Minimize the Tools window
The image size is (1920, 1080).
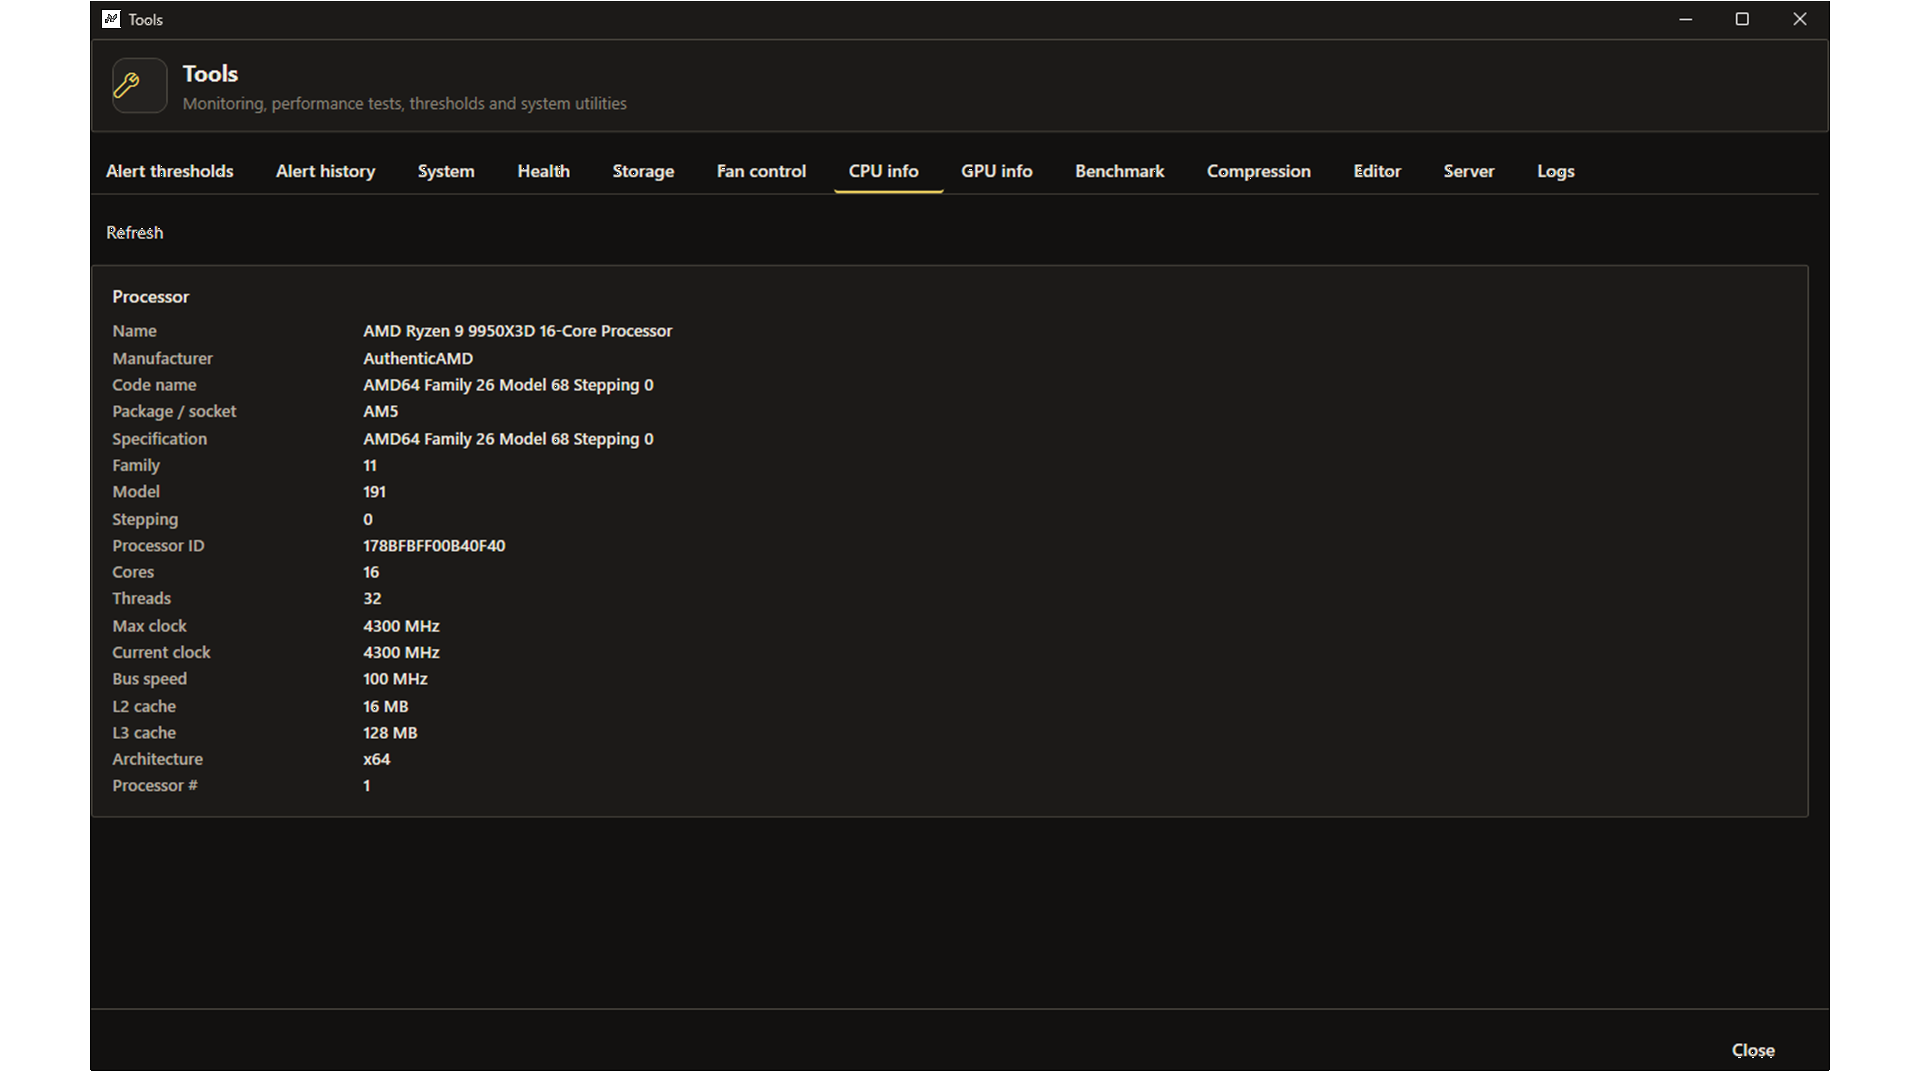pyautogui.click(x=1686, y=19)
